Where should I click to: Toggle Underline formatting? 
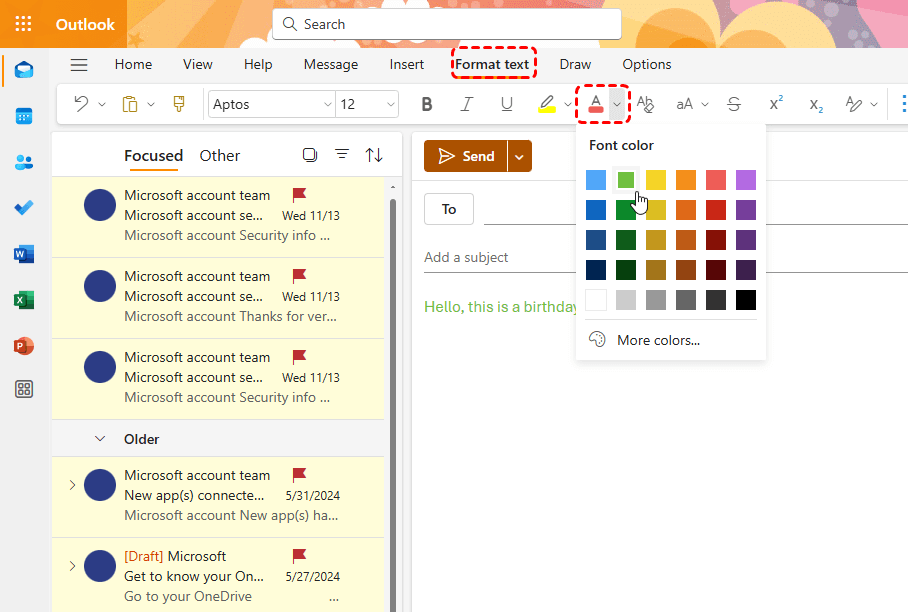(x=506, y=104)
